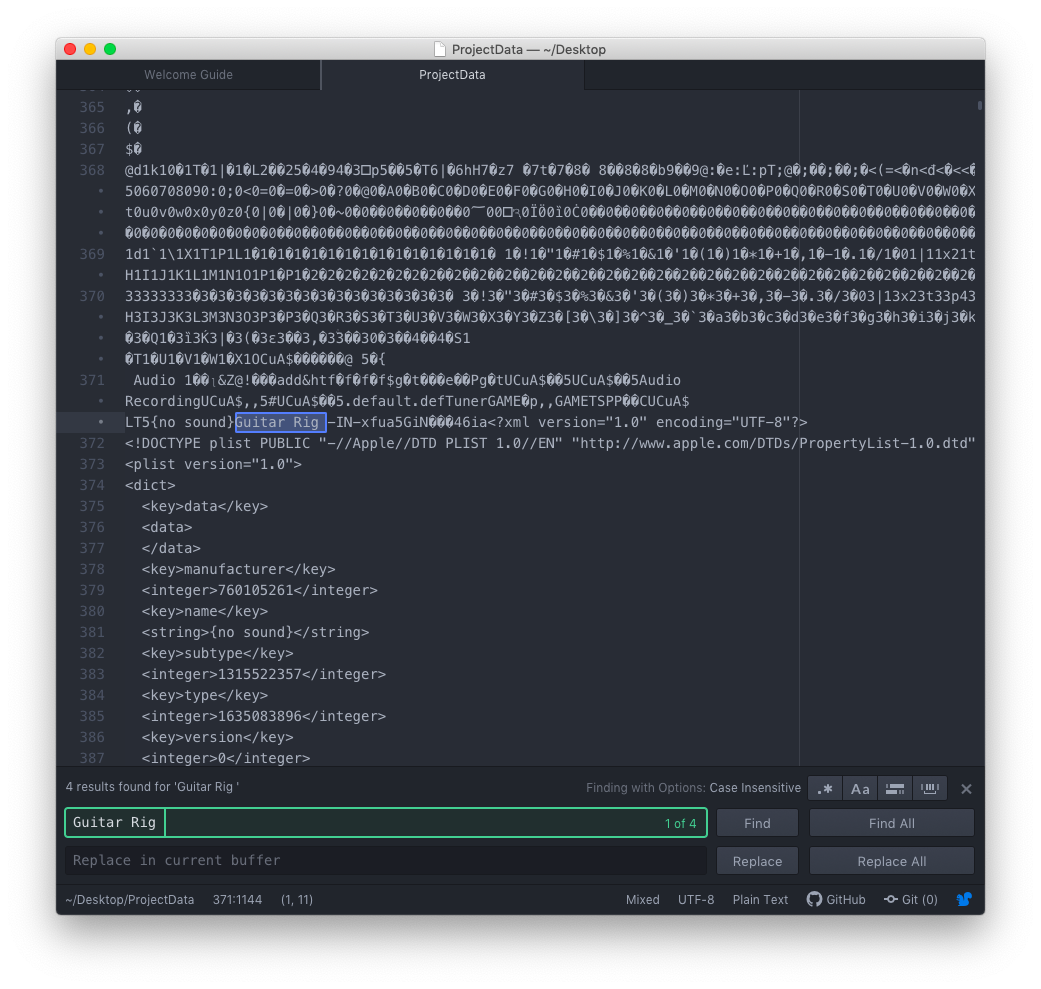The width and height of the screenshot is (1041, 989).
Task: Click the '<dict>' line
Action: tap(150, 485)
